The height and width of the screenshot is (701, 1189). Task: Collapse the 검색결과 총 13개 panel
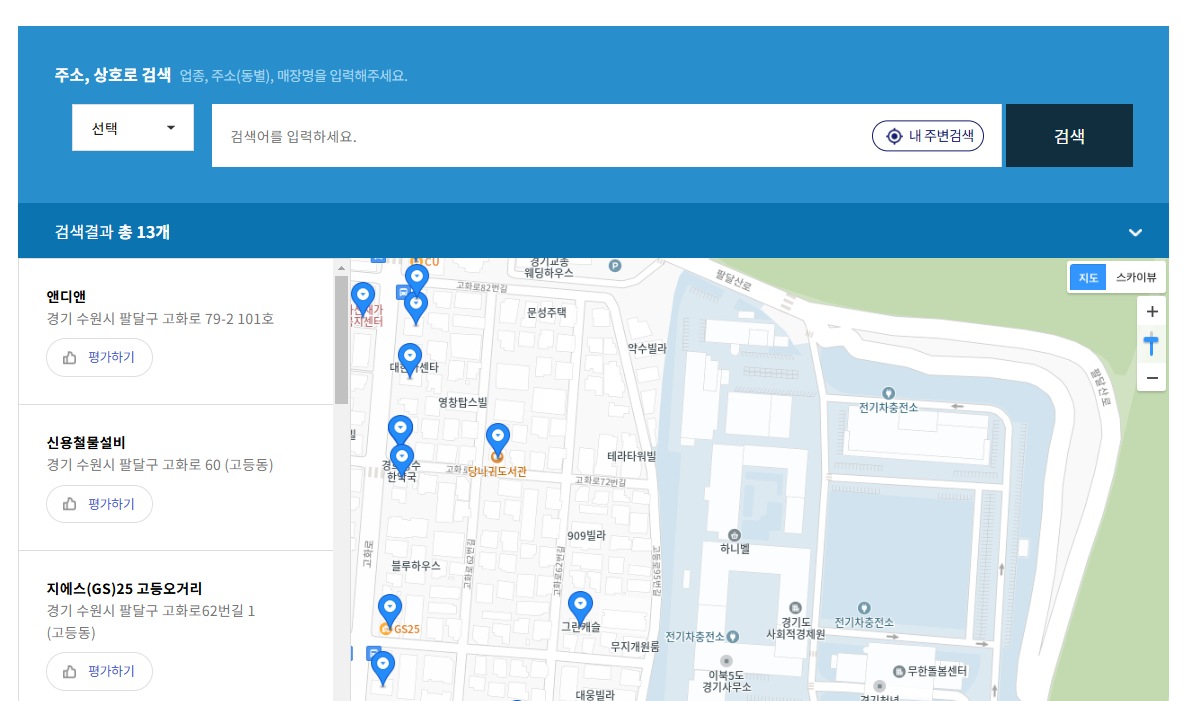1135,231
